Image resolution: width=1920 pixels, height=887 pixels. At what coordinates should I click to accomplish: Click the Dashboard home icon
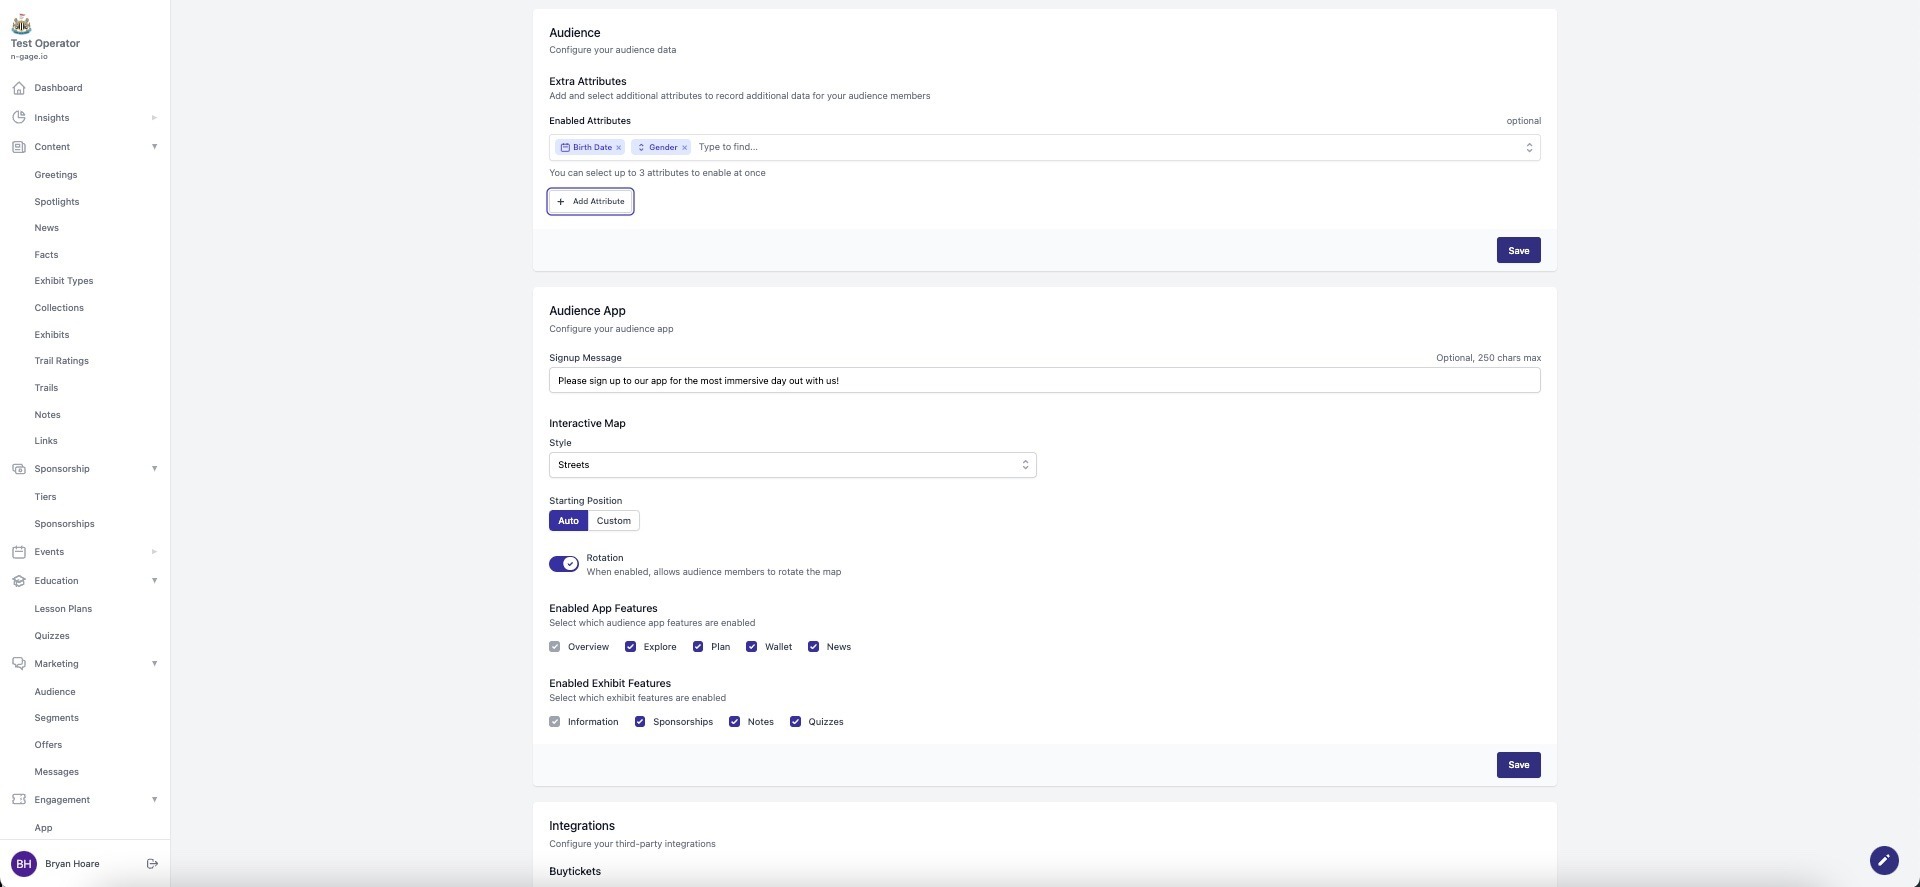pos(19,88)
